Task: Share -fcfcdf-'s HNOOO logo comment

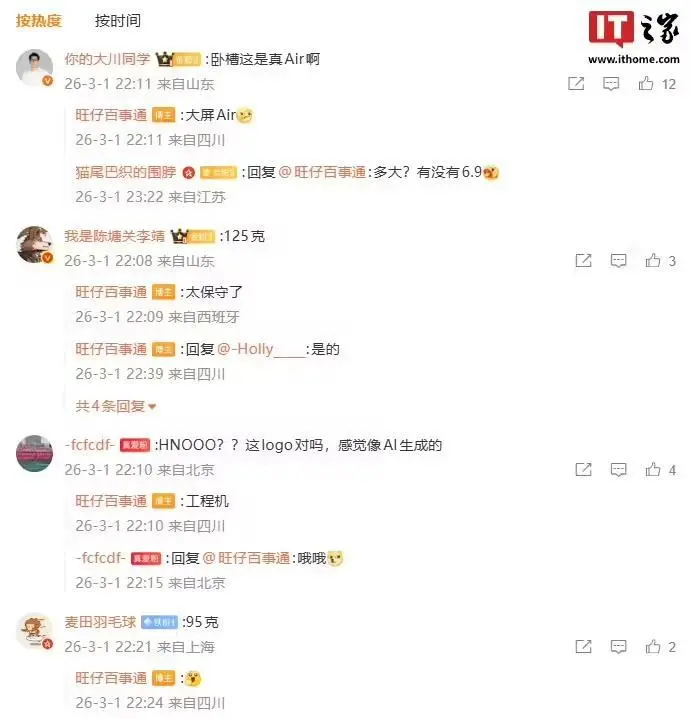Action: click(x=583, y=469)
